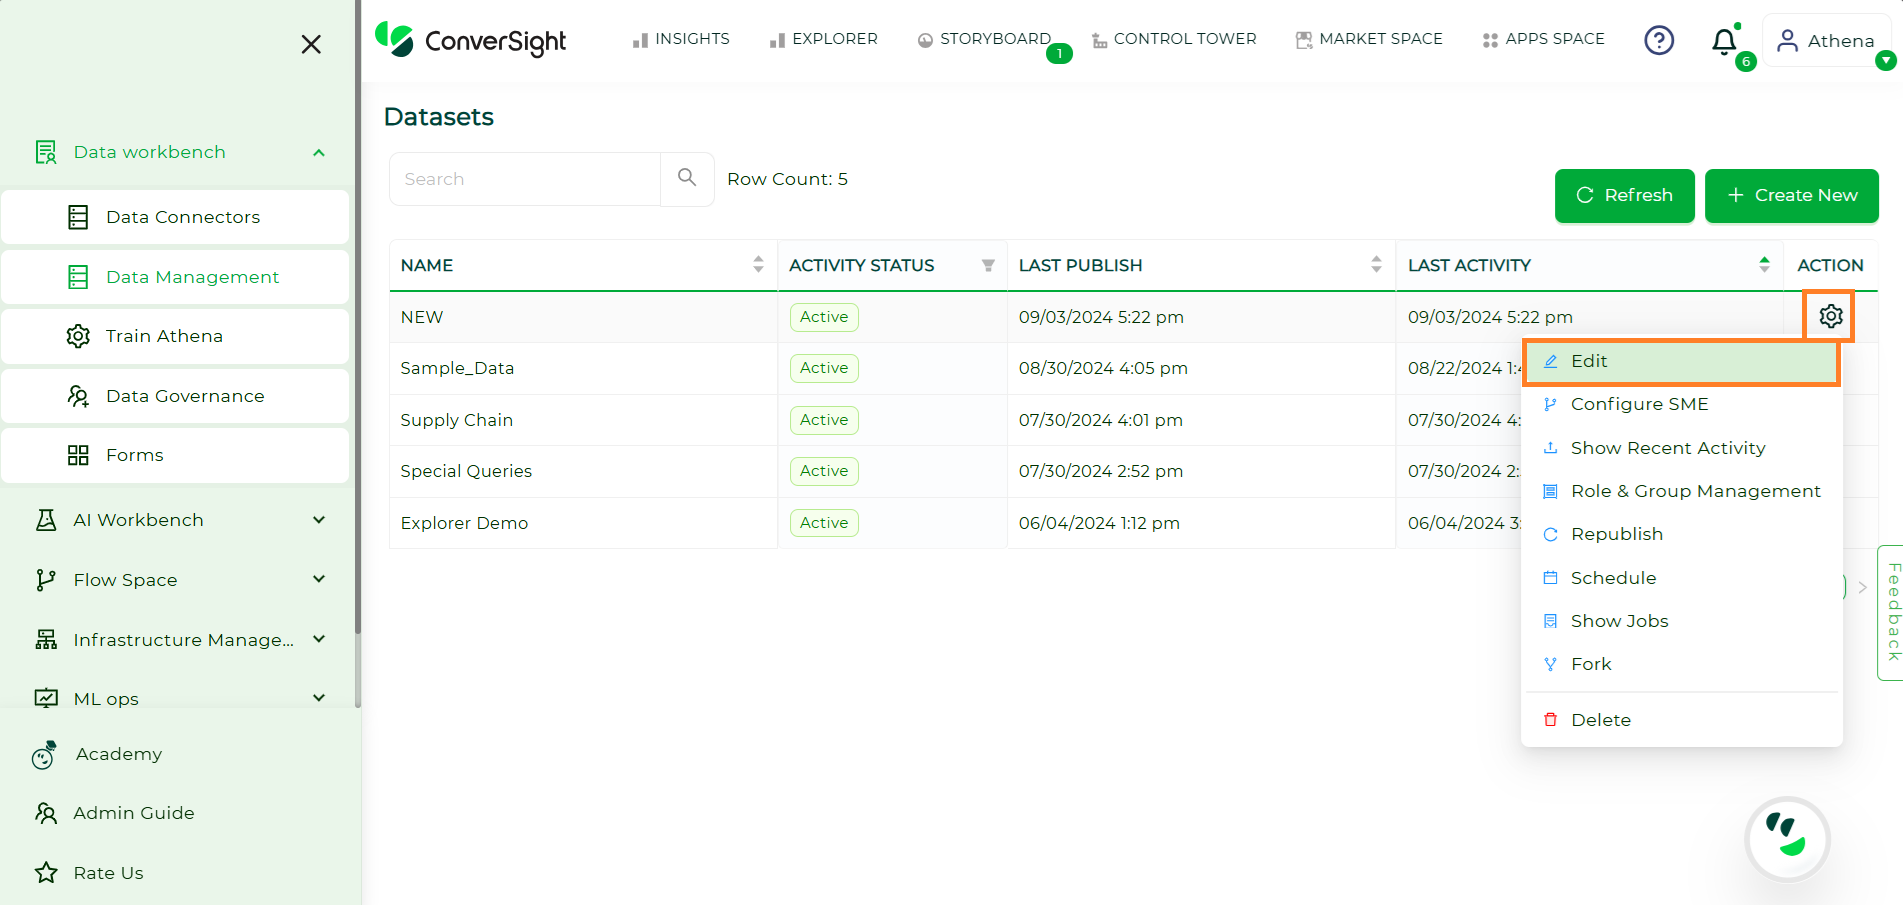Choose Republish in the context menu

pyautogui.click(x=1616, y=534)
